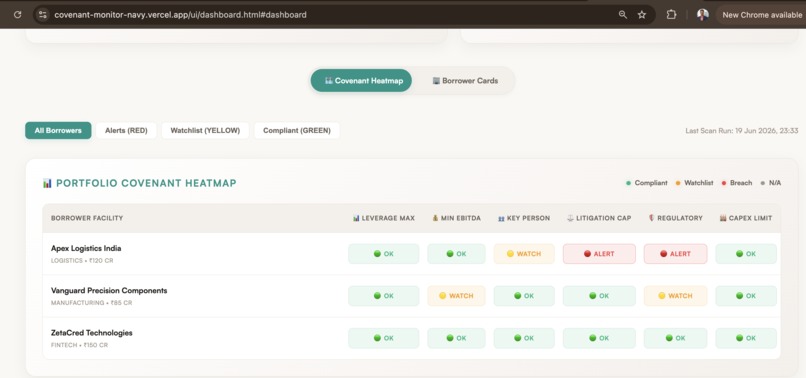Click Vanguard Min EBITDA WATCH cell
This screenshot has height=378, width=806.
[x=456, y=296]
